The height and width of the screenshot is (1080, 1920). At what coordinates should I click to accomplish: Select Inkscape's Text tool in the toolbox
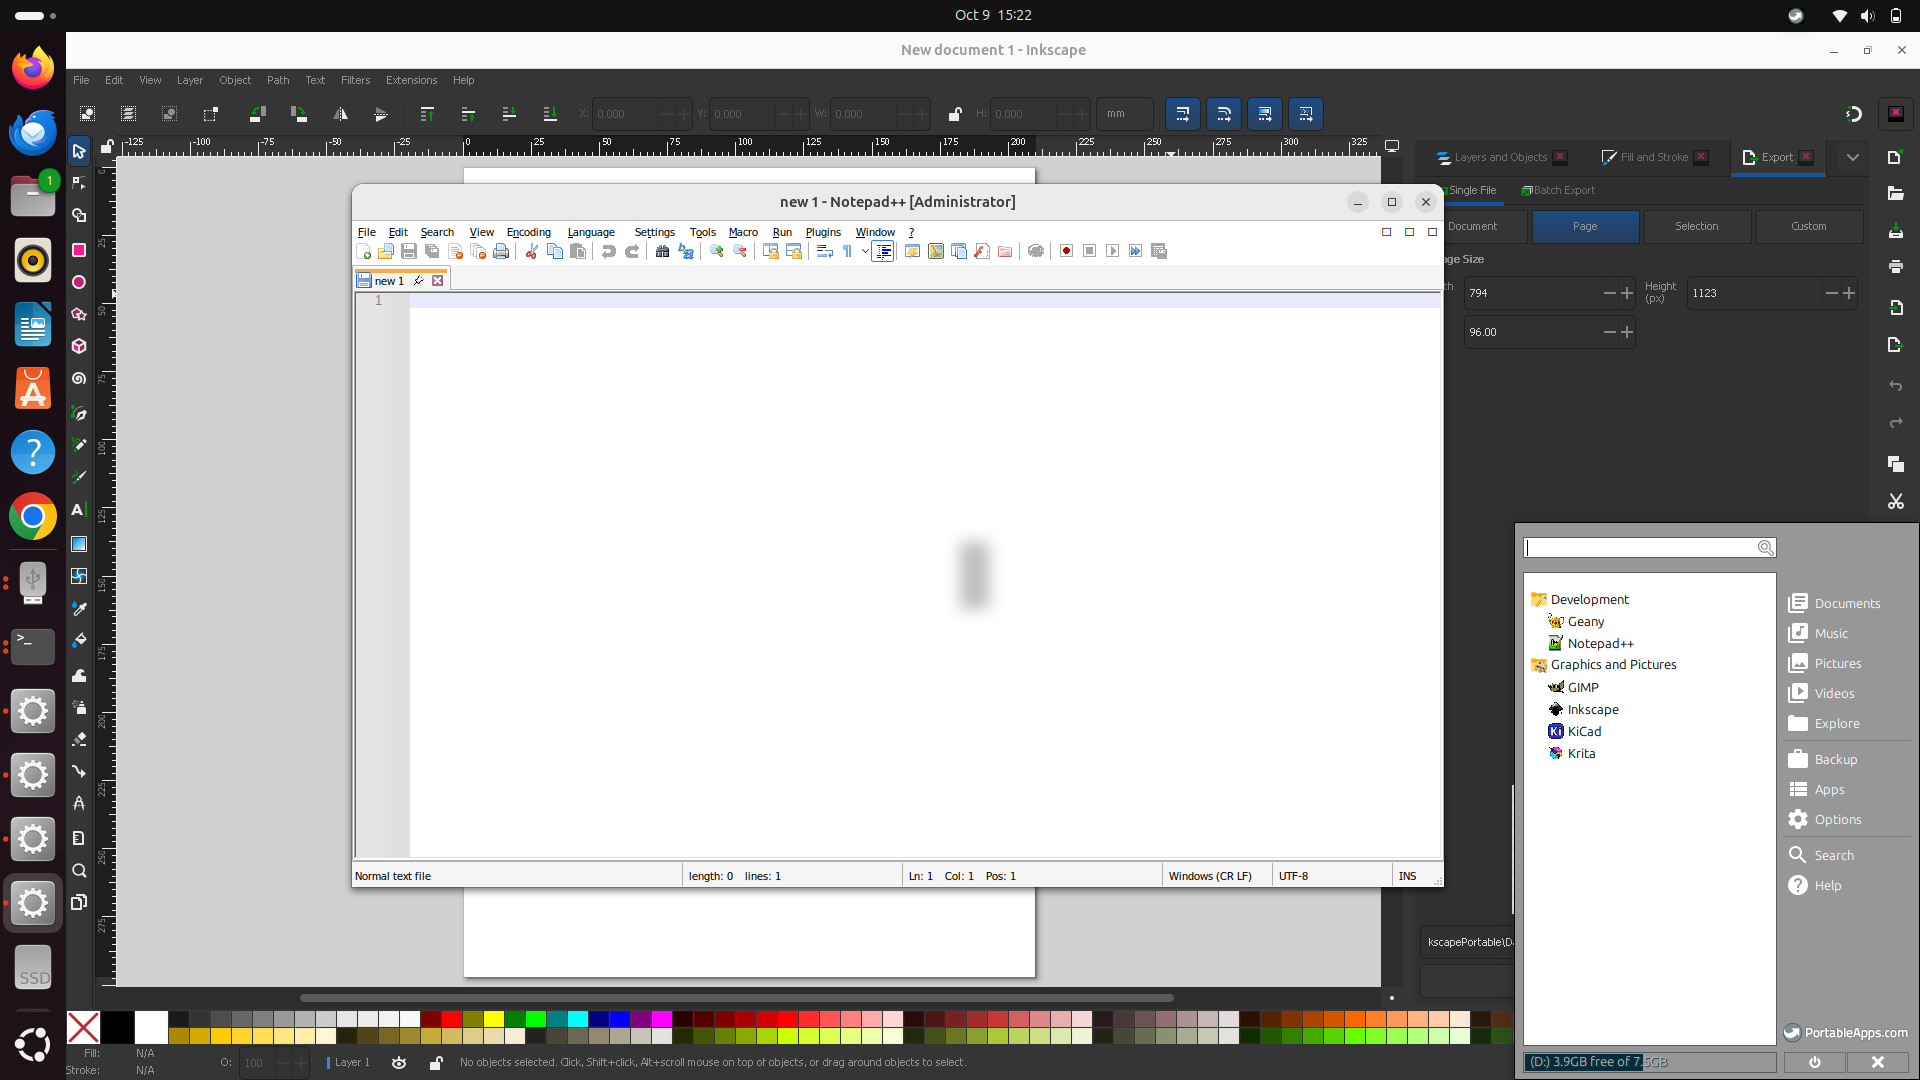coord(78,510)
